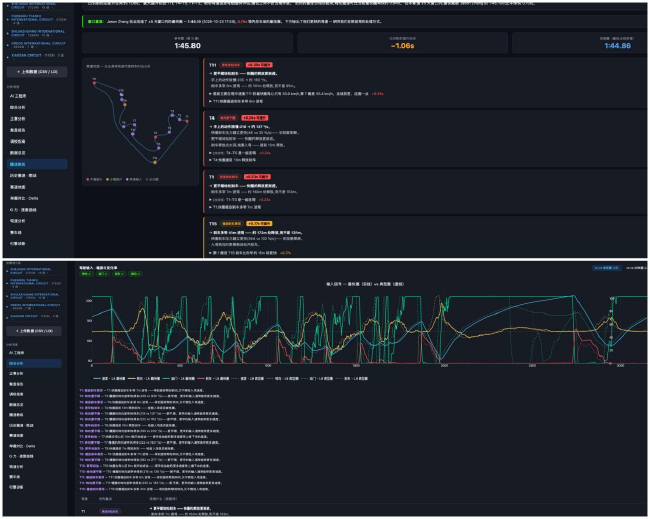Expand the T11 card's last disclosure row

point(238,101)
